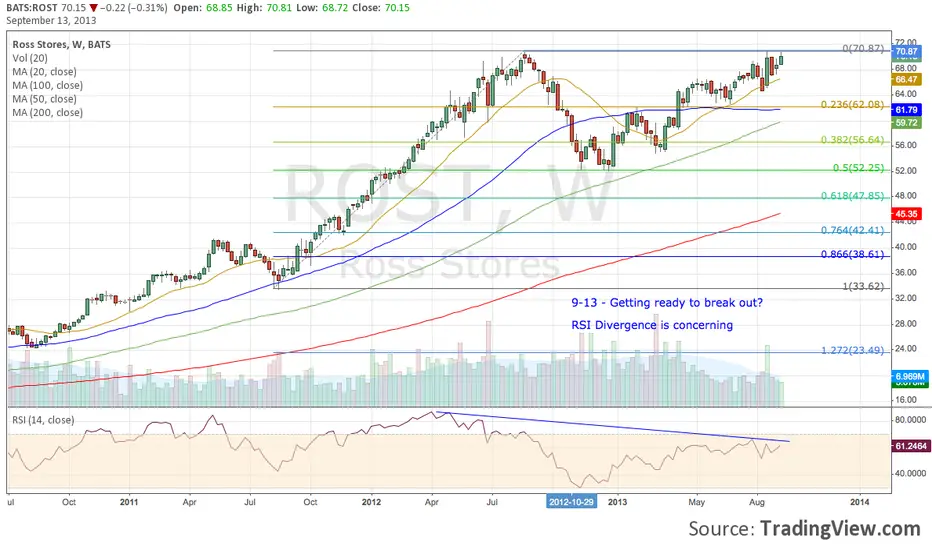Screen dimensions: 932x550
Task: Click the 45.35 red price tag
Action: pos(906,214)
